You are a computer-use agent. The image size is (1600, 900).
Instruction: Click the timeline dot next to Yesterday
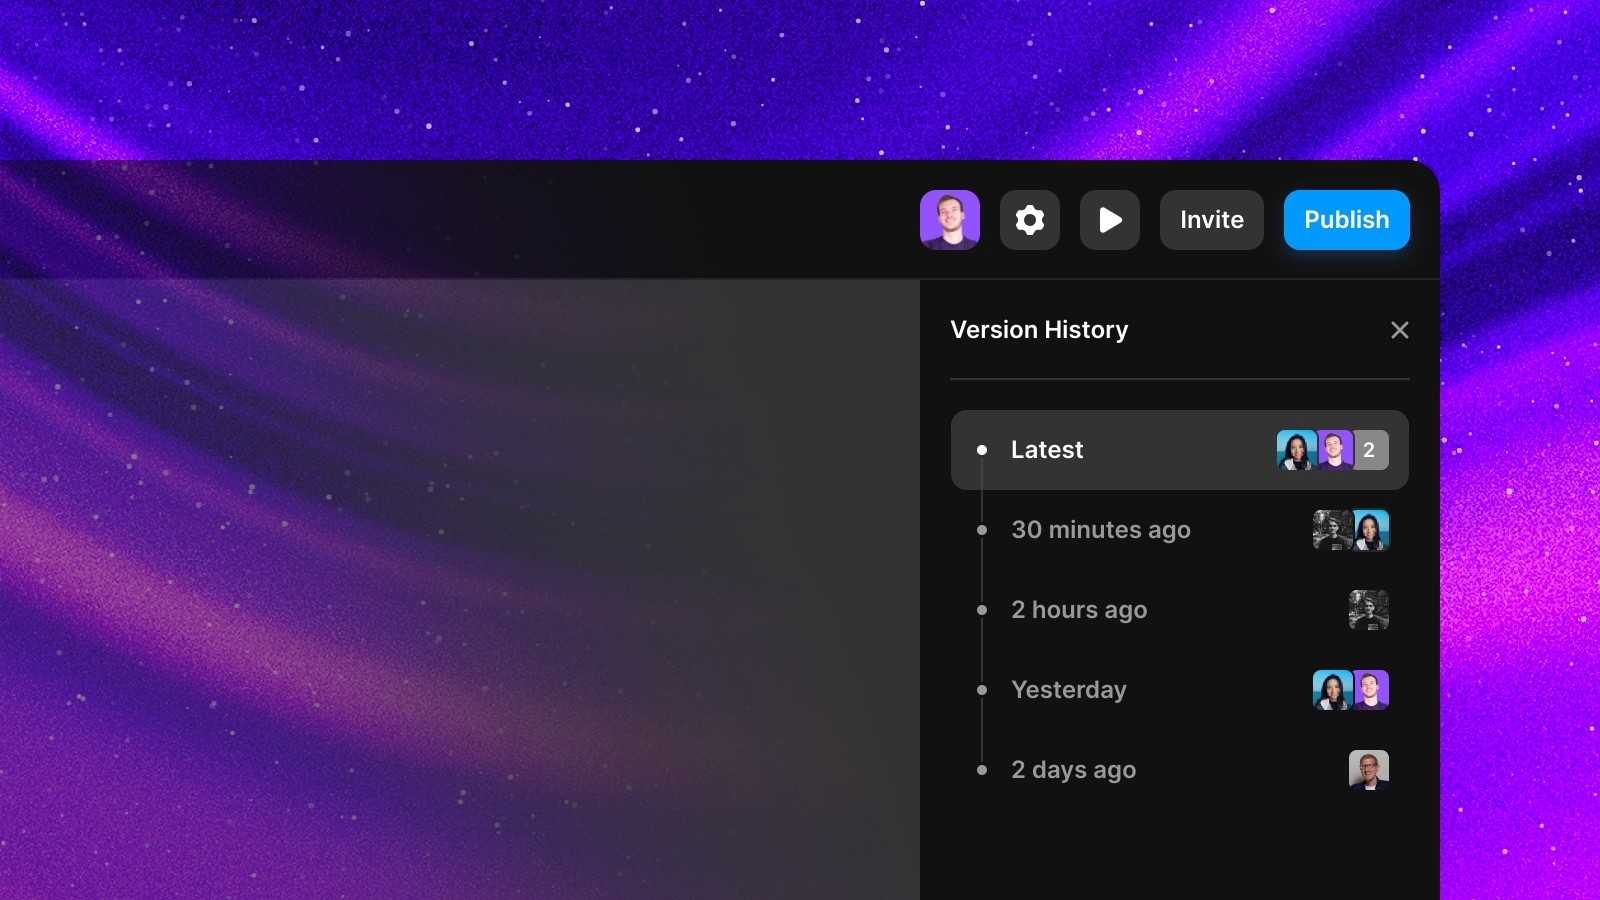(x=982, y=690)
